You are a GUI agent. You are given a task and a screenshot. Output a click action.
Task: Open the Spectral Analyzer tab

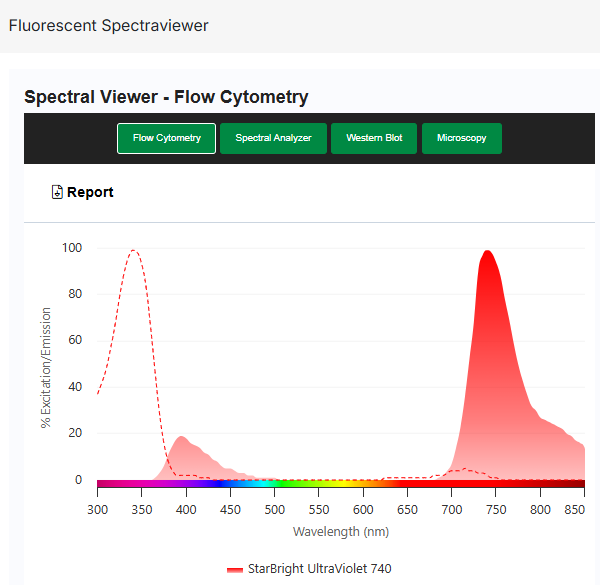point(273,138)
